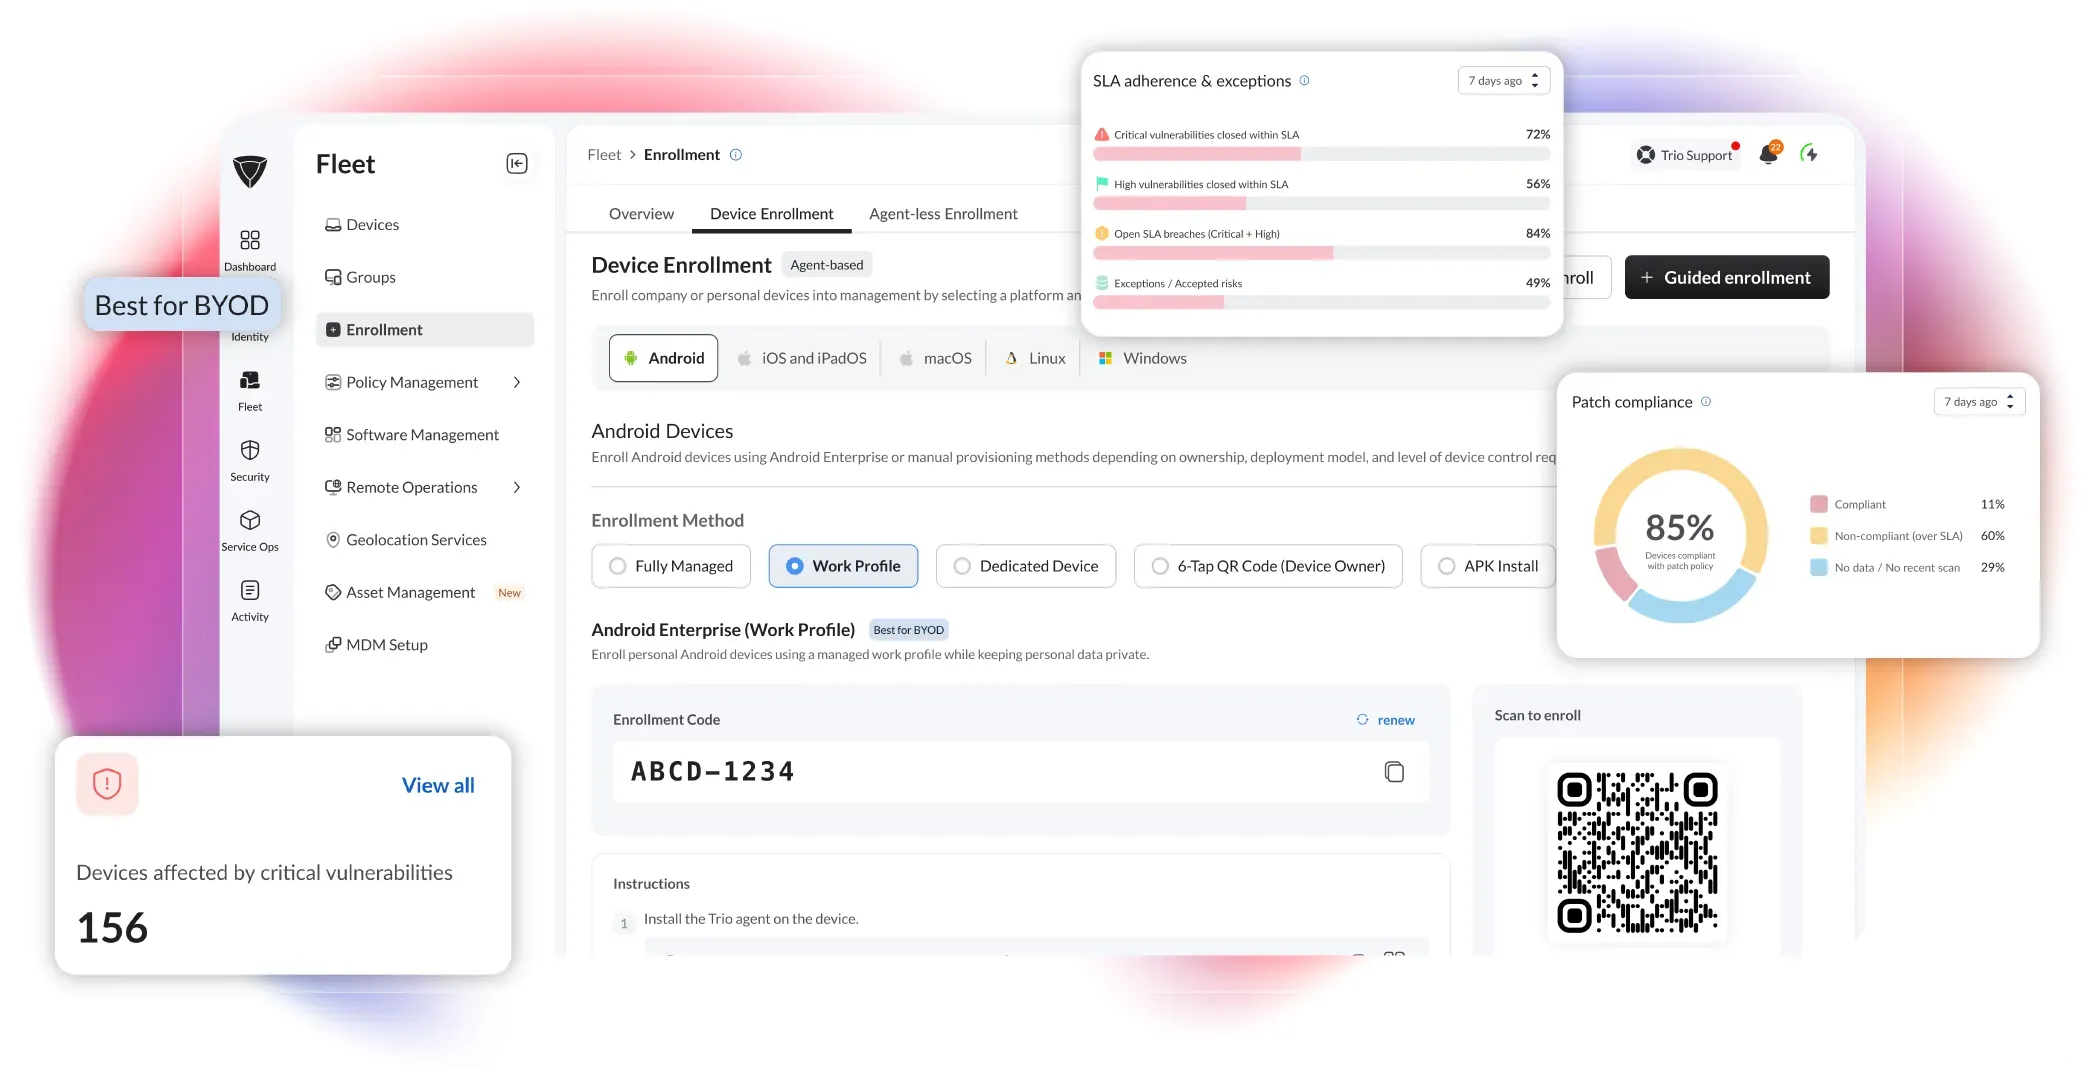Viewport: 2085px width, 1068px height.
Task: Click the Software Management icon
Action: click(333, 434)
